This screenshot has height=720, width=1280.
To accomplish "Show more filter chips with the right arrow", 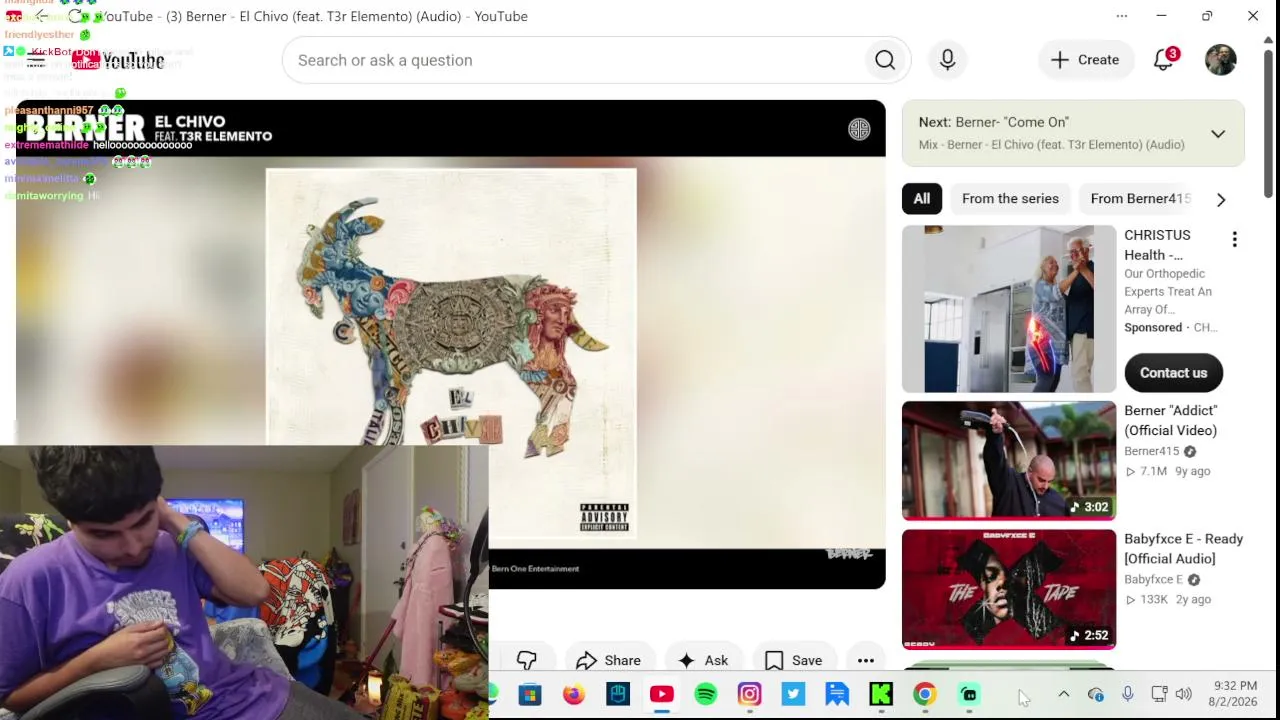I will [x=1220, y=199].
